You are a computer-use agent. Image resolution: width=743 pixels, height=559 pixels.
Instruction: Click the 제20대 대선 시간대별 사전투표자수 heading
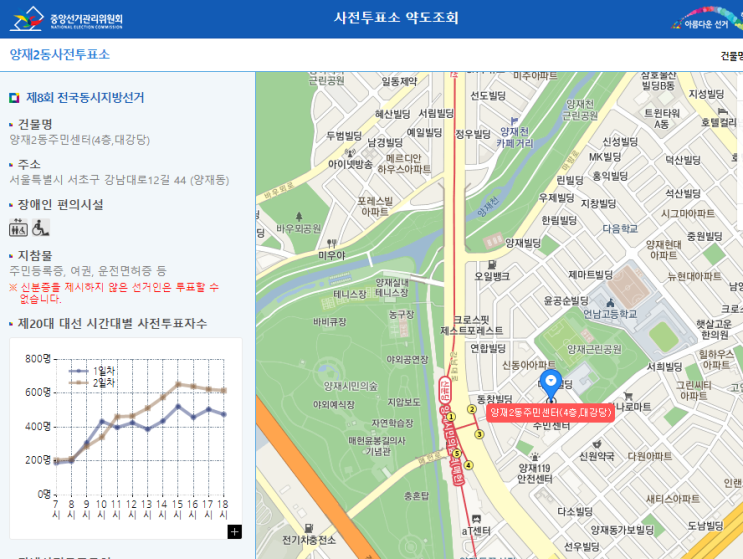pos(112,324)
